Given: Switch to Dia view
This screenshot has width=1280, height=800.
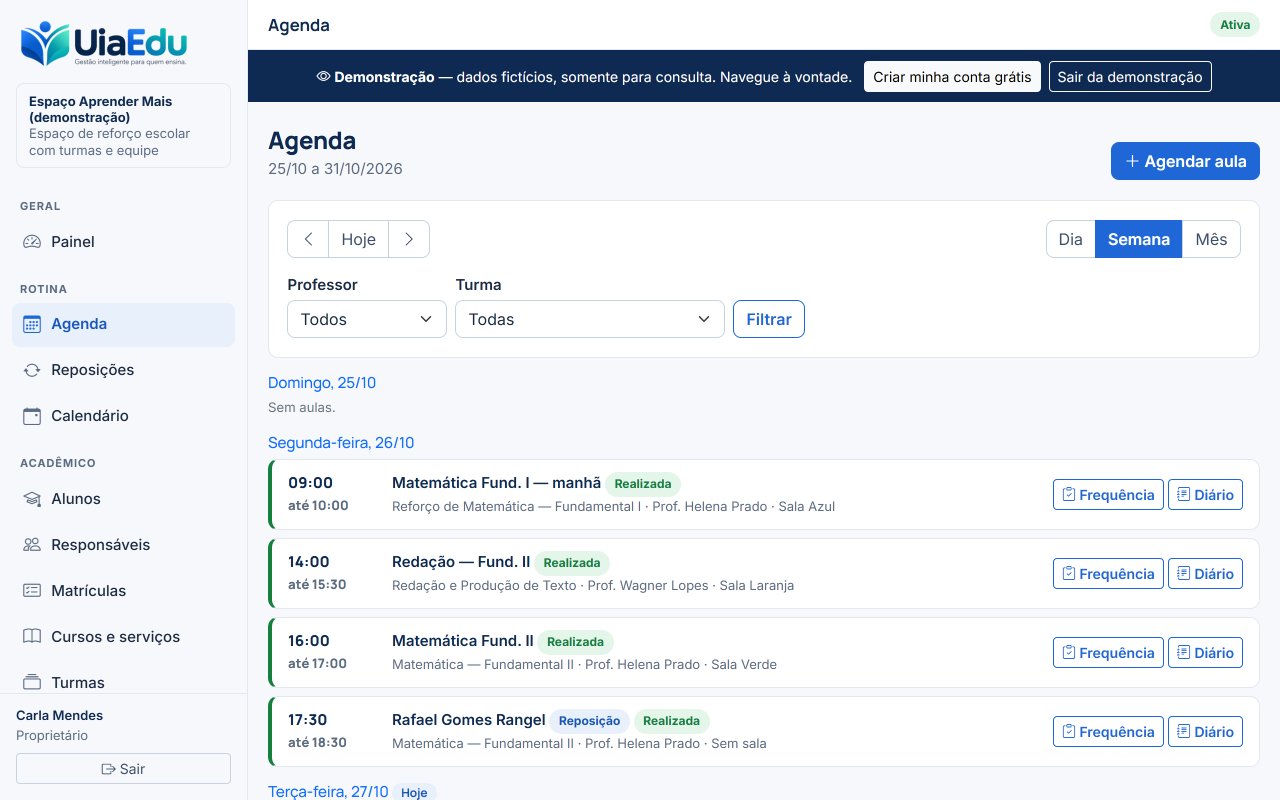Looking at the screenshot, I should [1070, 239].
